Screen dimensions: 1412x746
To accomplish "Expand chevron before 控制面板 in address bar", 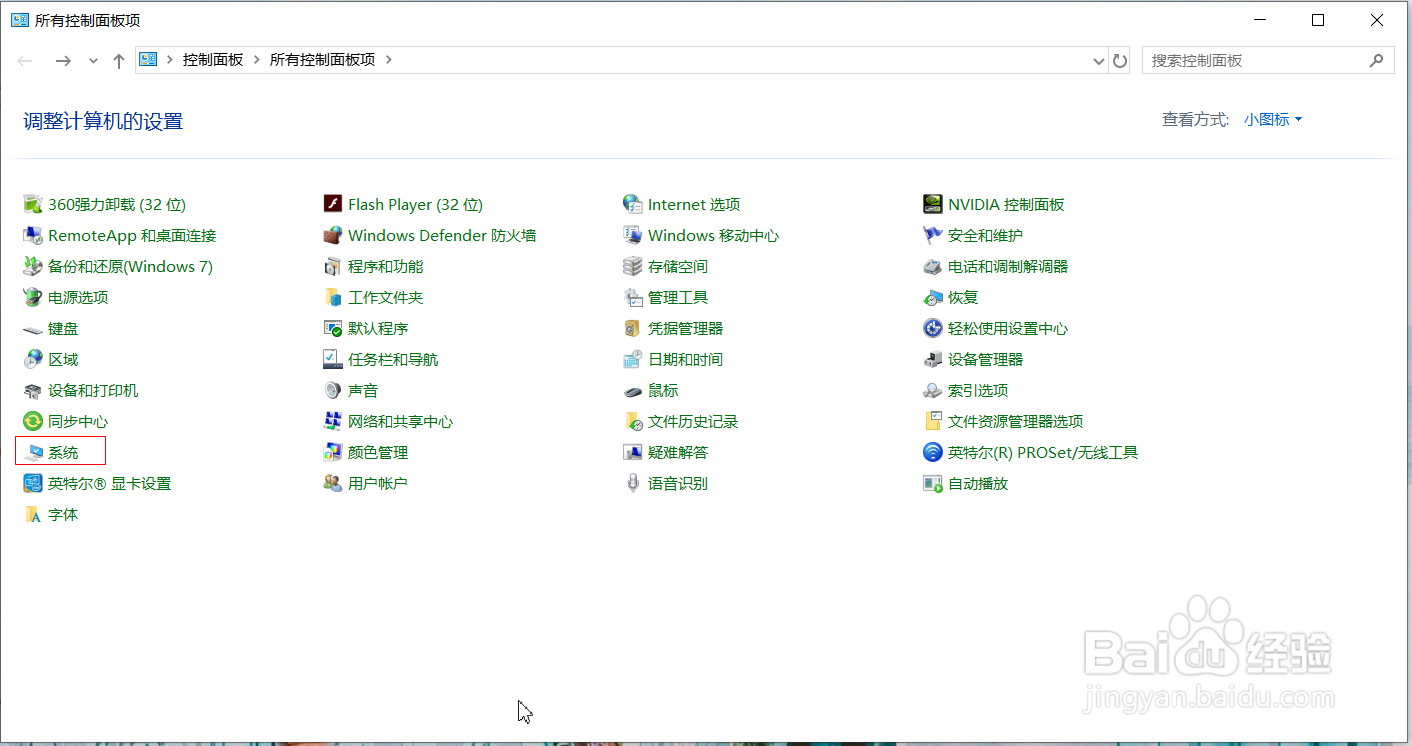I will tap(170, 60).
